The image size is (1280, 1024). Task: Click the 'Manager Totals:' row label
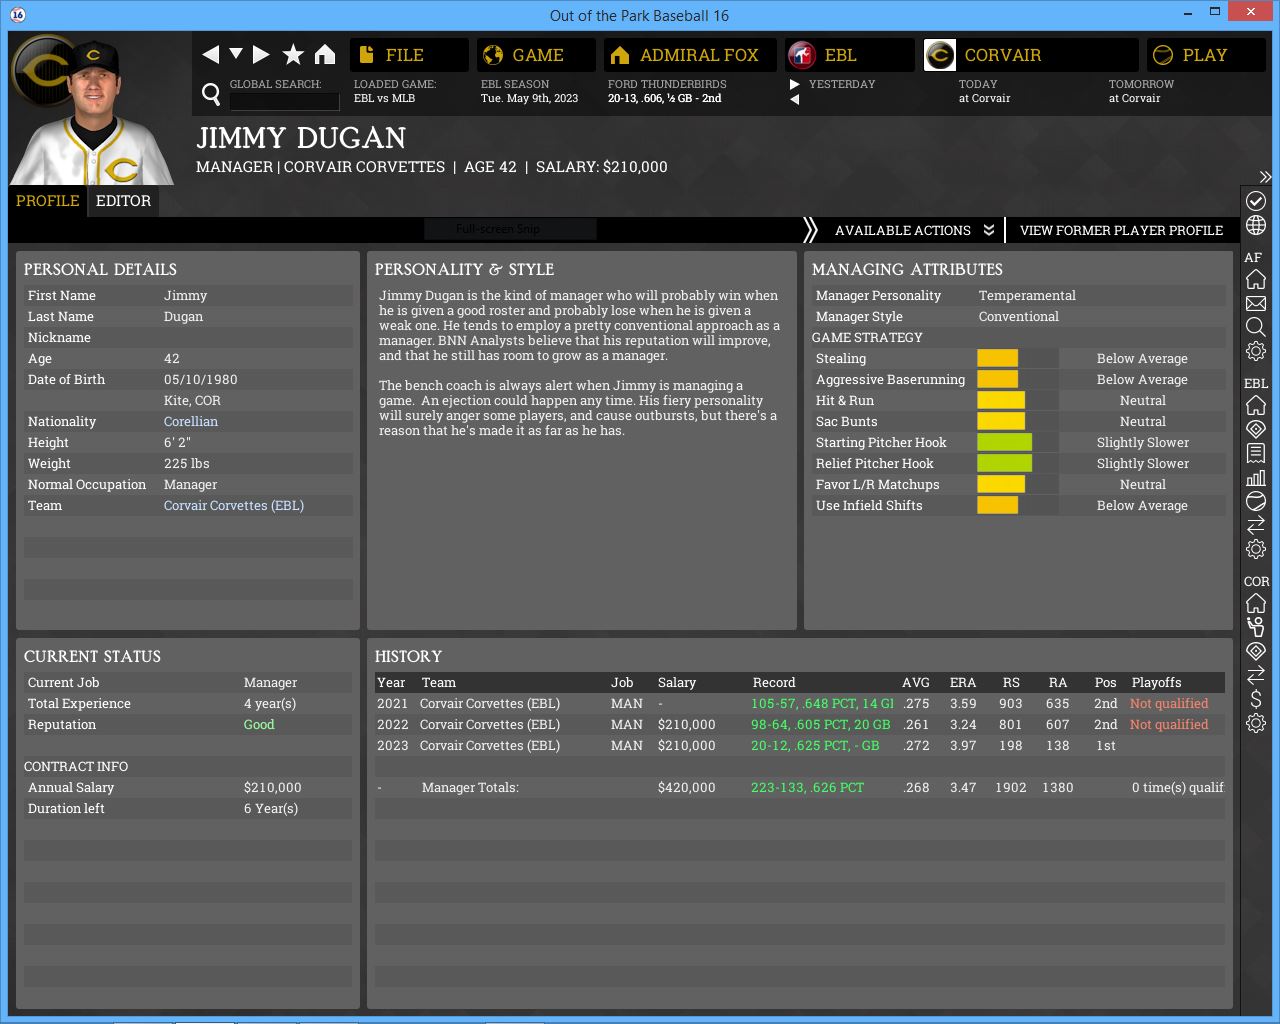tap(470, 788)
